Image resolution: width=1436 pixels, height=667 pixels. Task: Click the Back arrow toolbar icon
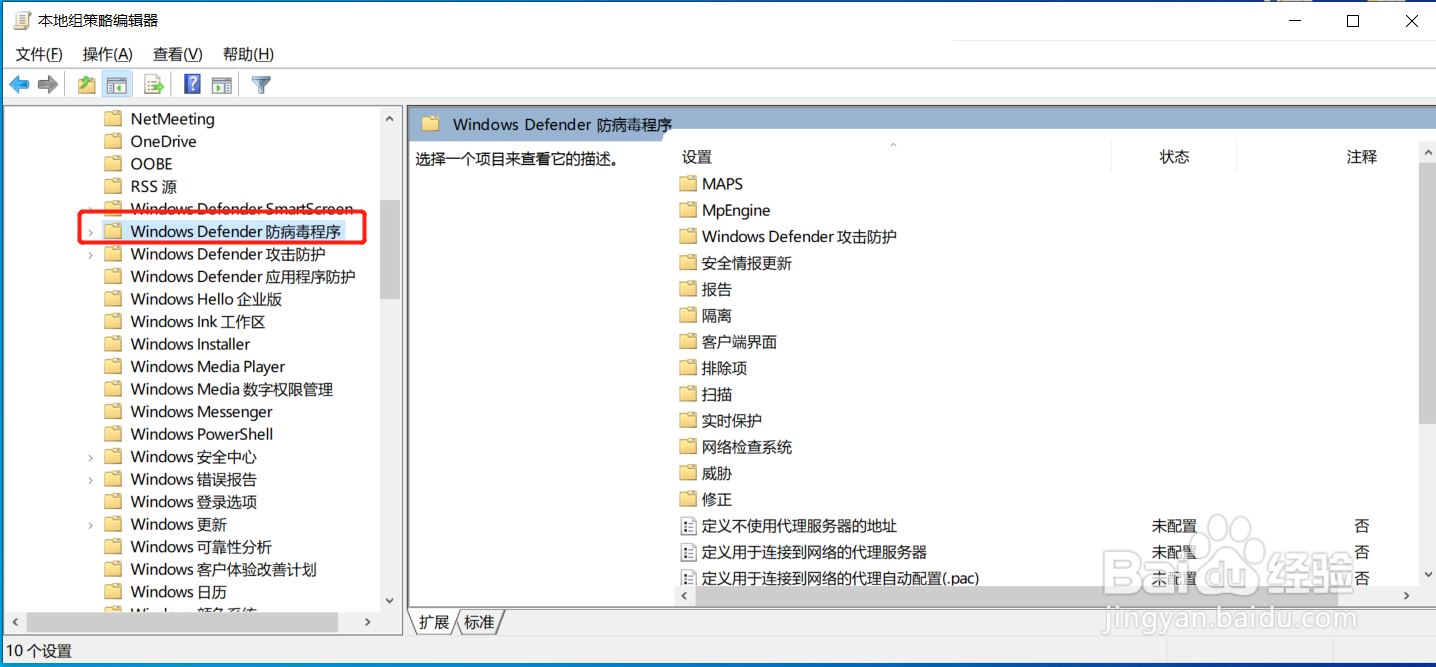[19, 85]
